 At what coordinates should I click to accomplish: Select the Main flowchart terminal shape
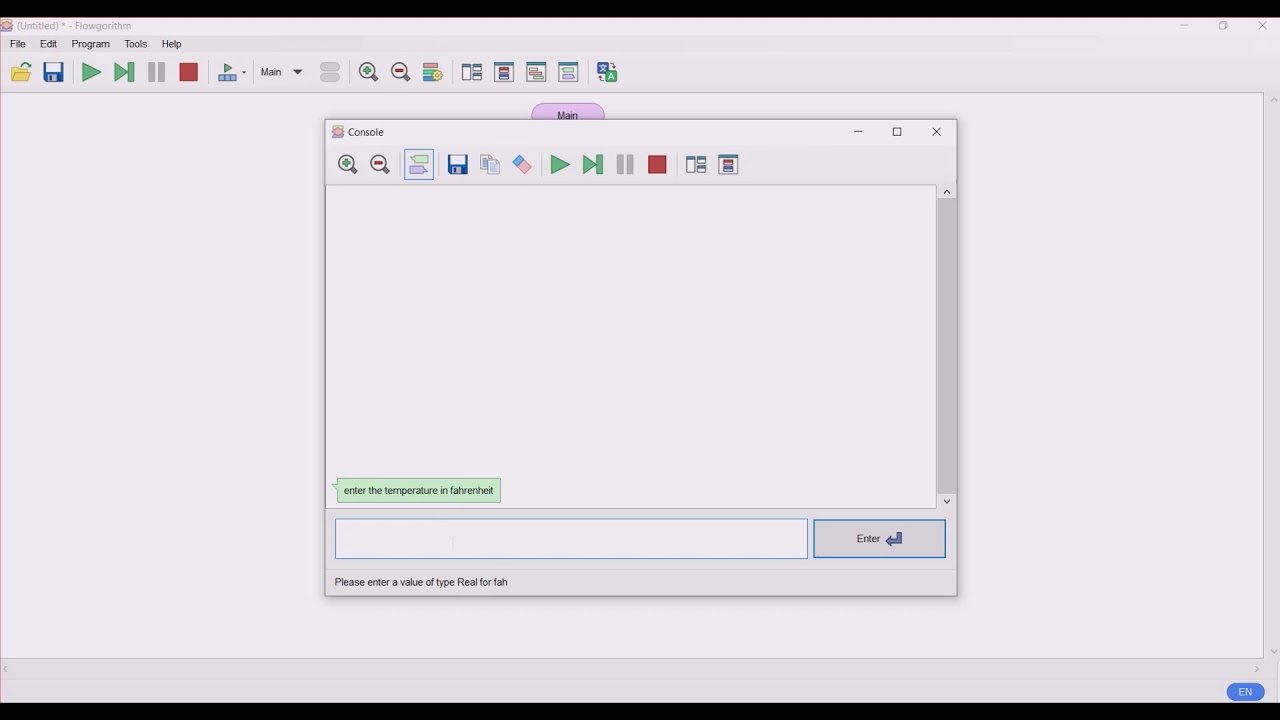[568, 112]
